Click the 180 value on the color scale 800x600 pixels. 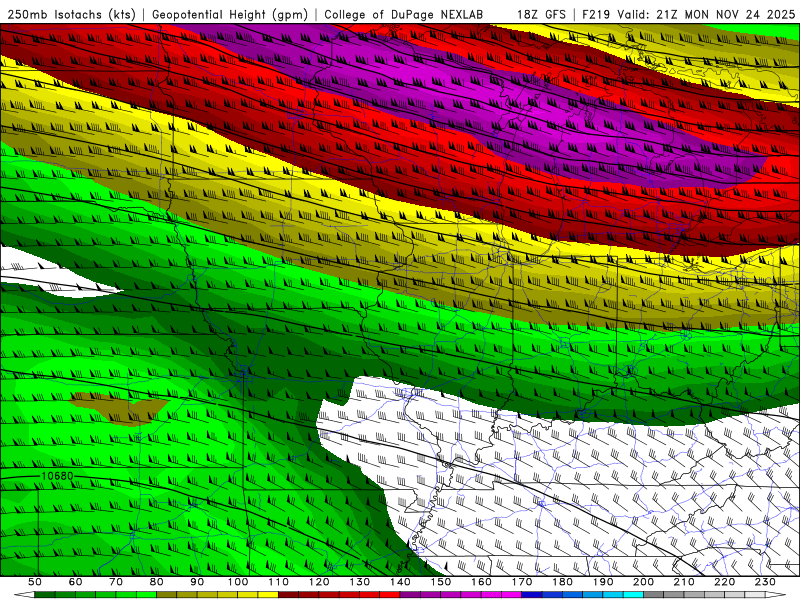562,582
